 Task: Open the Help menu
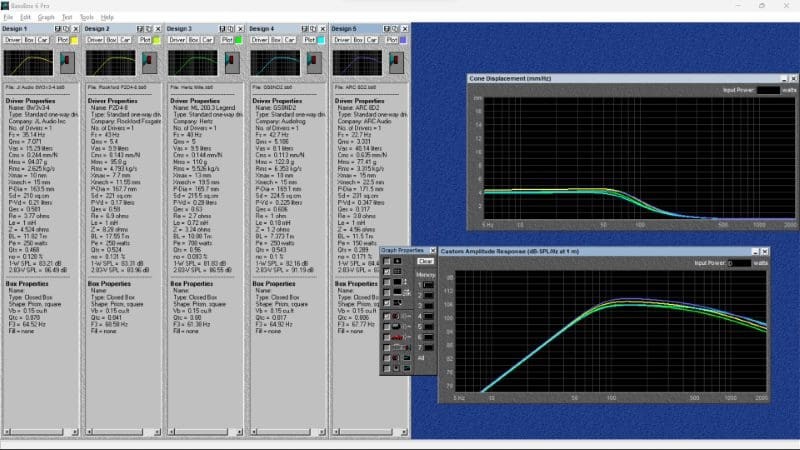point(107,17)
